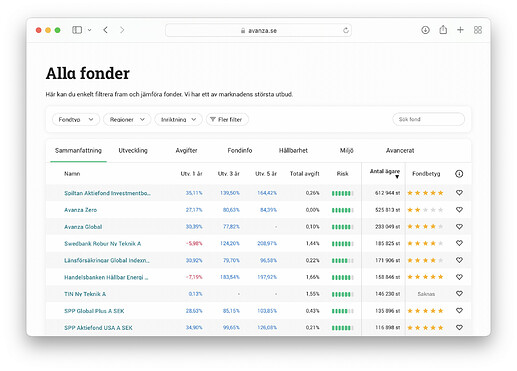This screenshot has width=517, height=371.
Task: Open SPP Global Plus A SEK link
Action: tap(94, 311)
